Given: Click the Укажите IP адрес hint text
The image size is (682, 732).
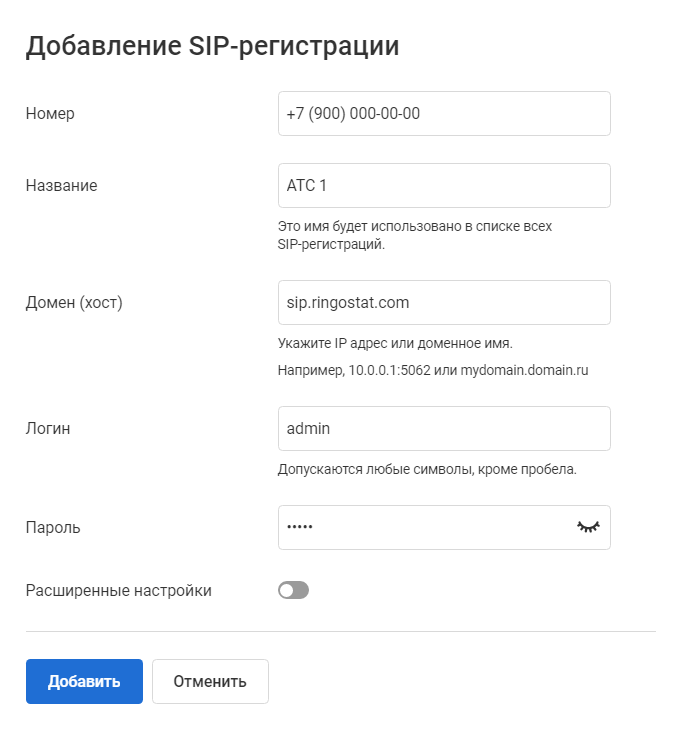Looking at the screenshot, I should click(395, 344).
